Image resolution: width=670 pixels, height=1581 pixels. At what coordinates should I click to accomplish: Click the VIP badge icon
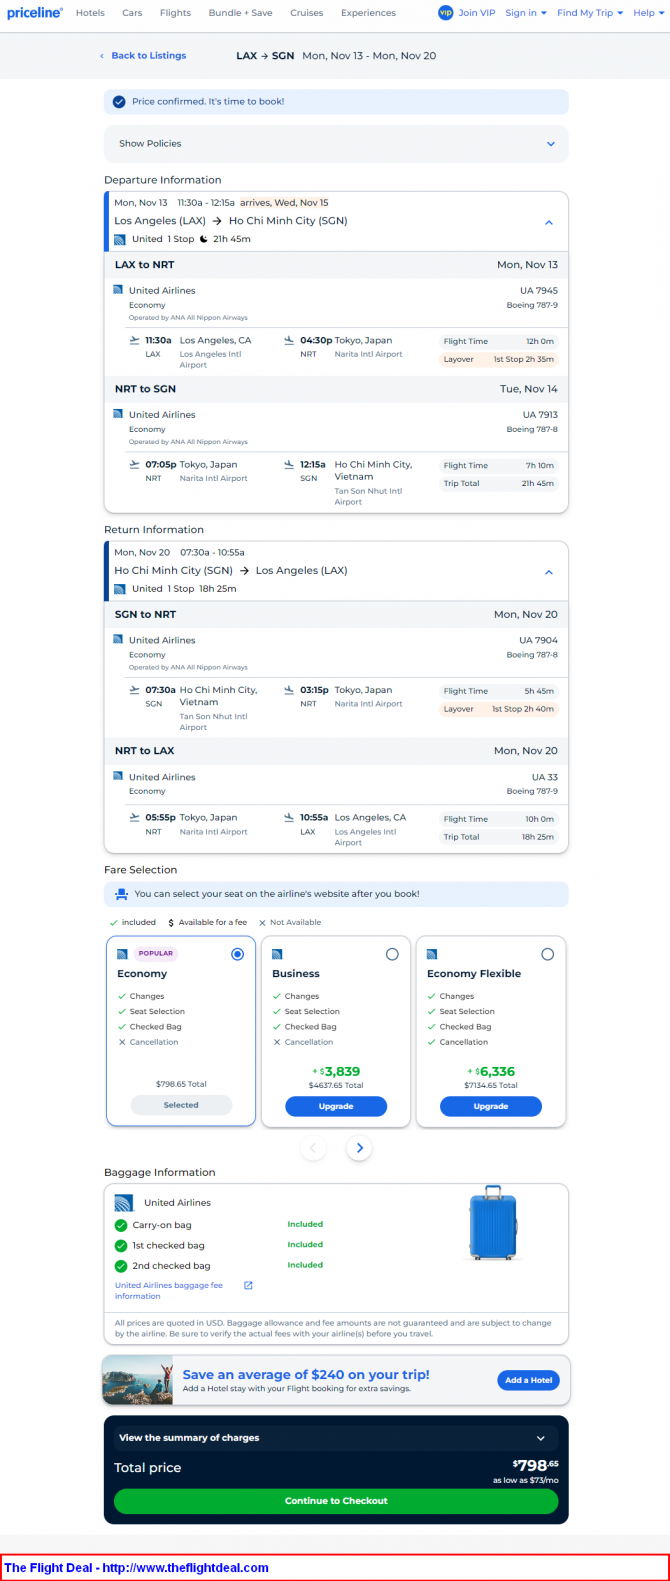click(445, 13)
